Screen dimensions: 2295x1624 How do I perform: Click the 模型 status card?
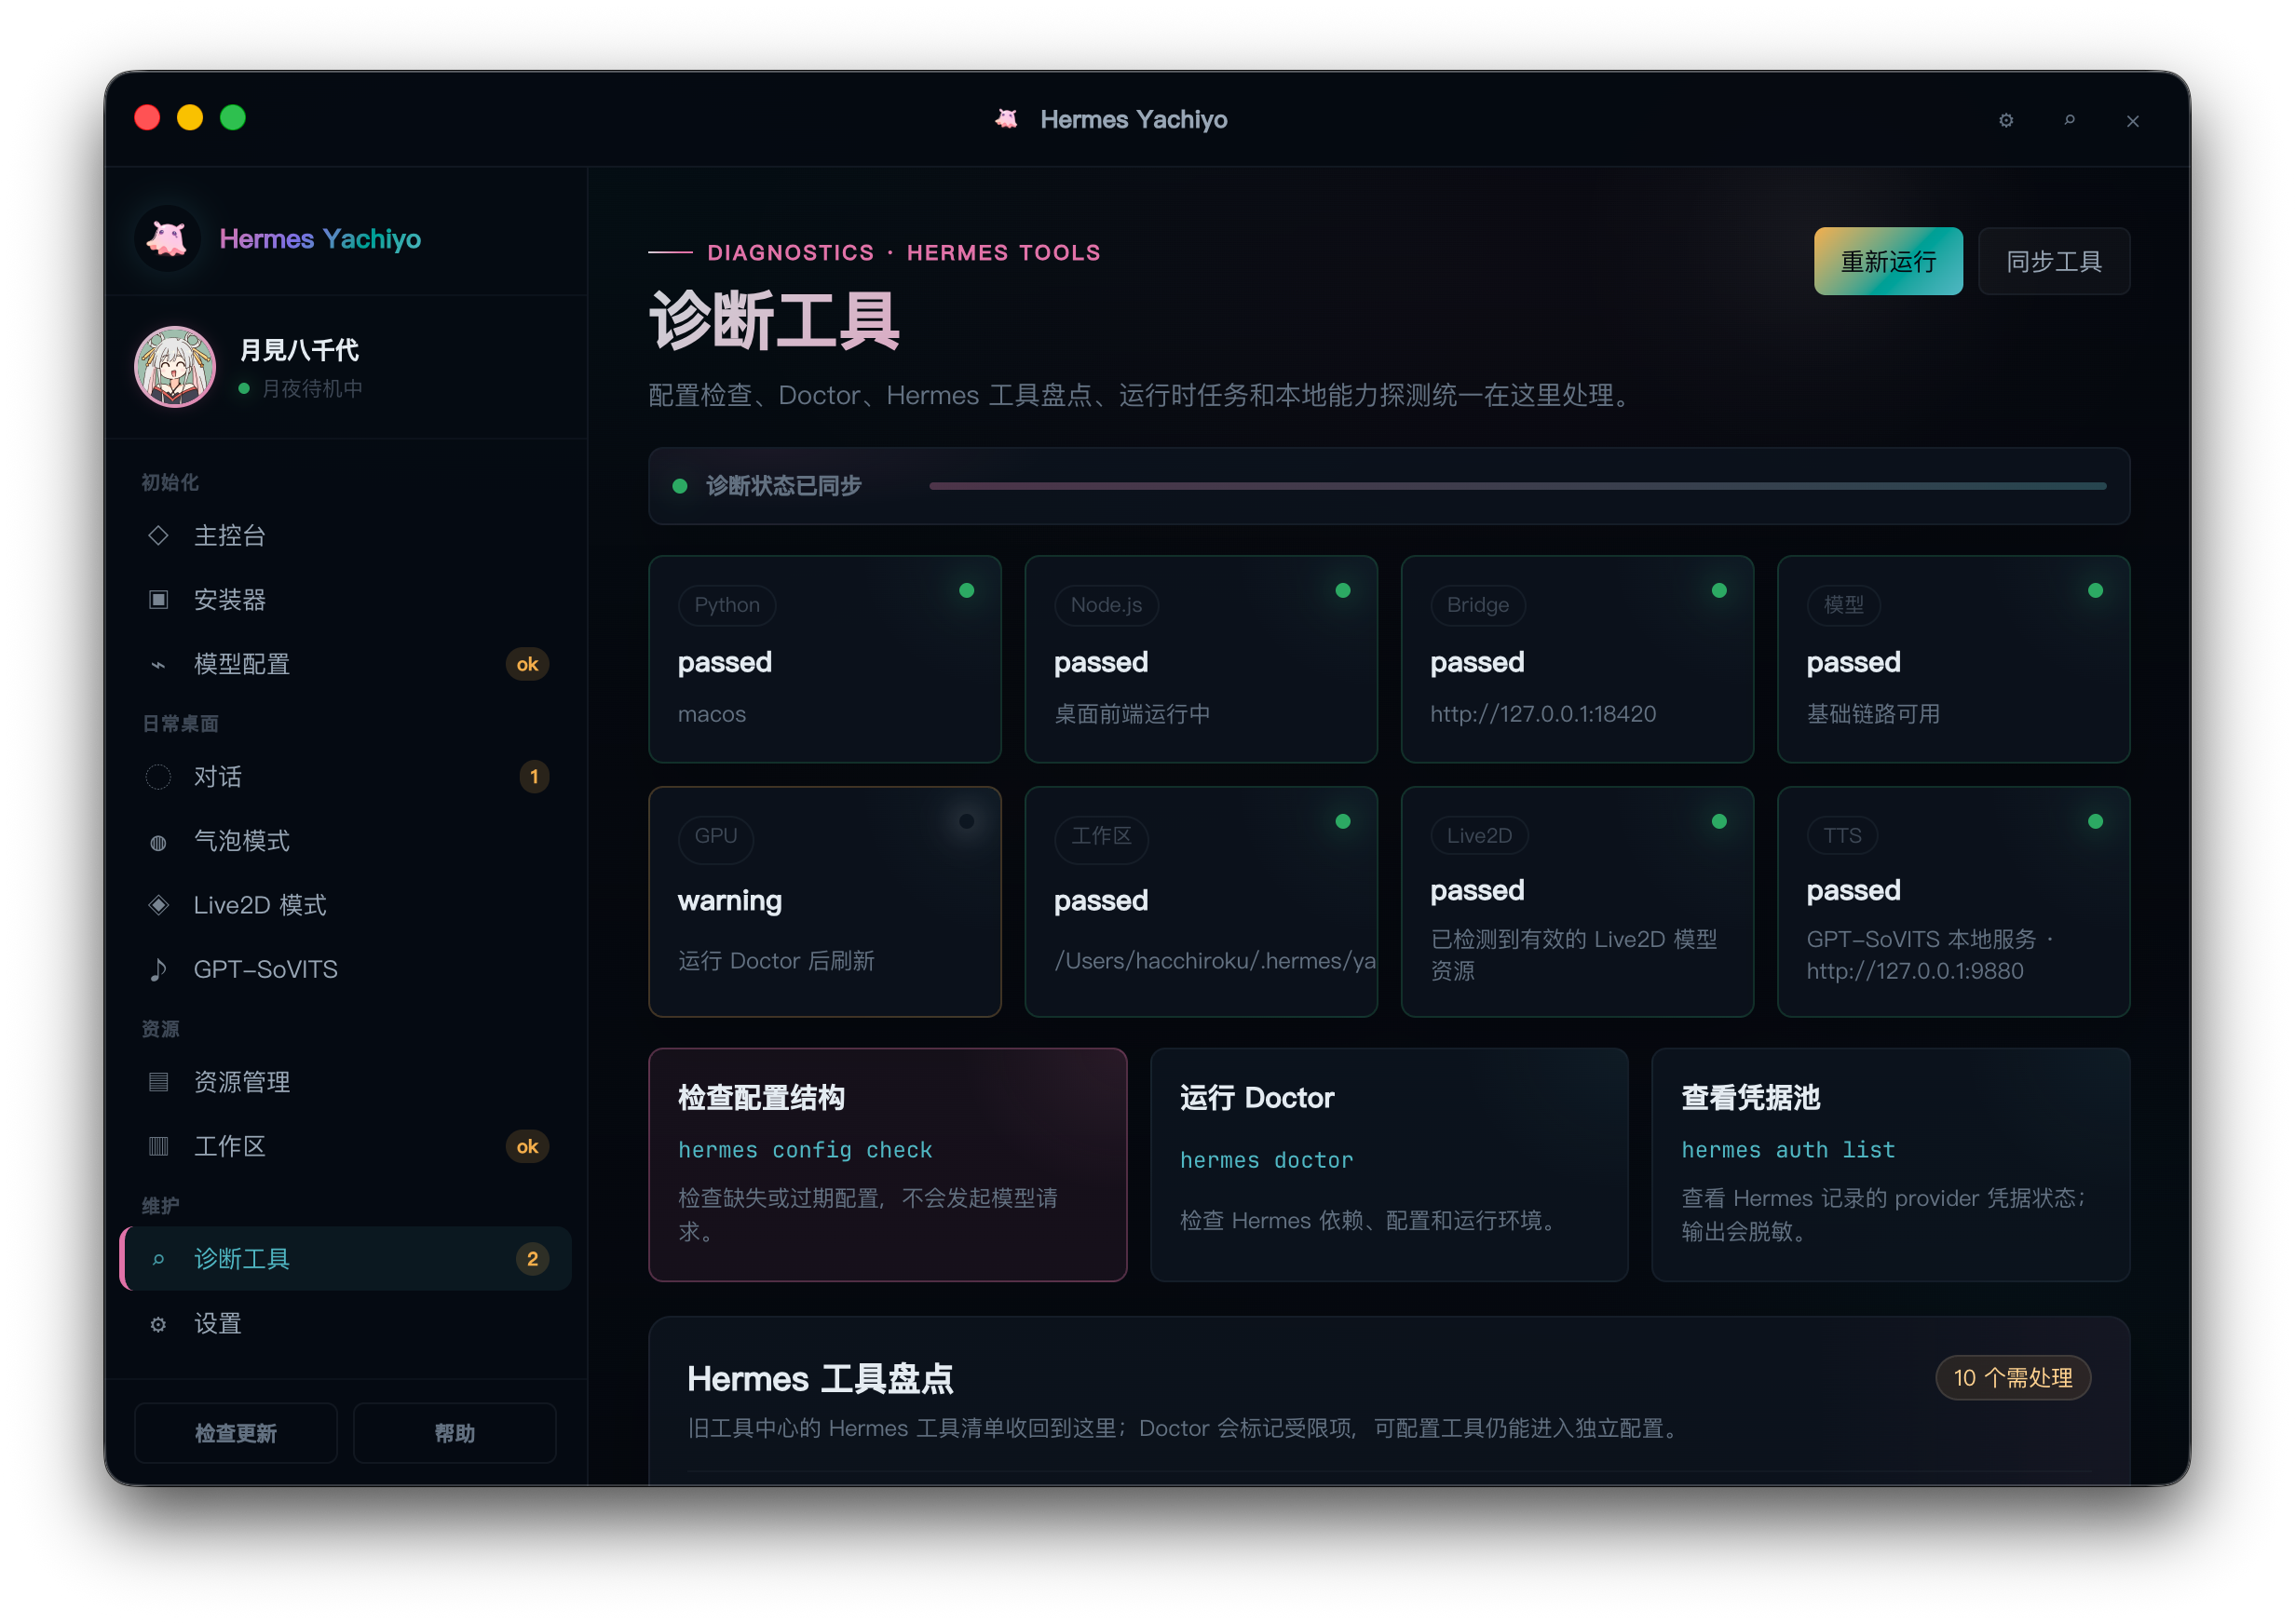click(x=1953, y=659)
